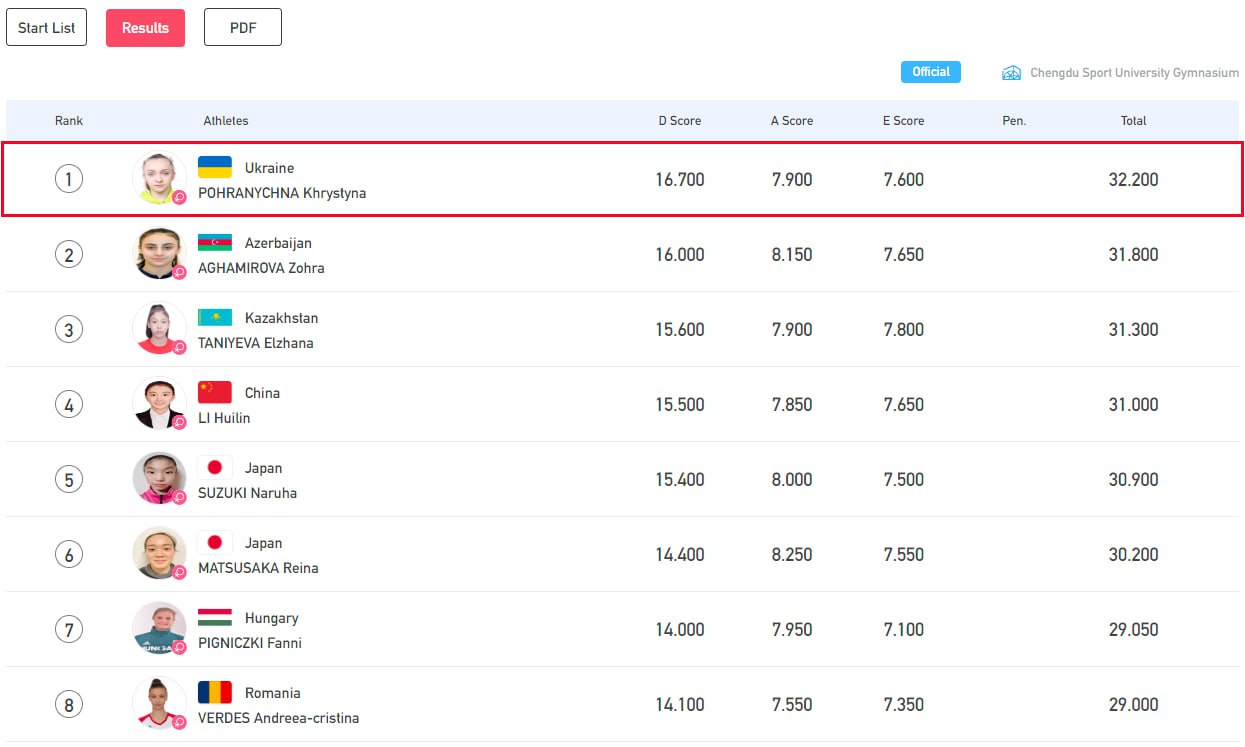The height and width of the screenshot is (747, 1245).
Task: Click the China flag icon
Action: coord(215,392)
